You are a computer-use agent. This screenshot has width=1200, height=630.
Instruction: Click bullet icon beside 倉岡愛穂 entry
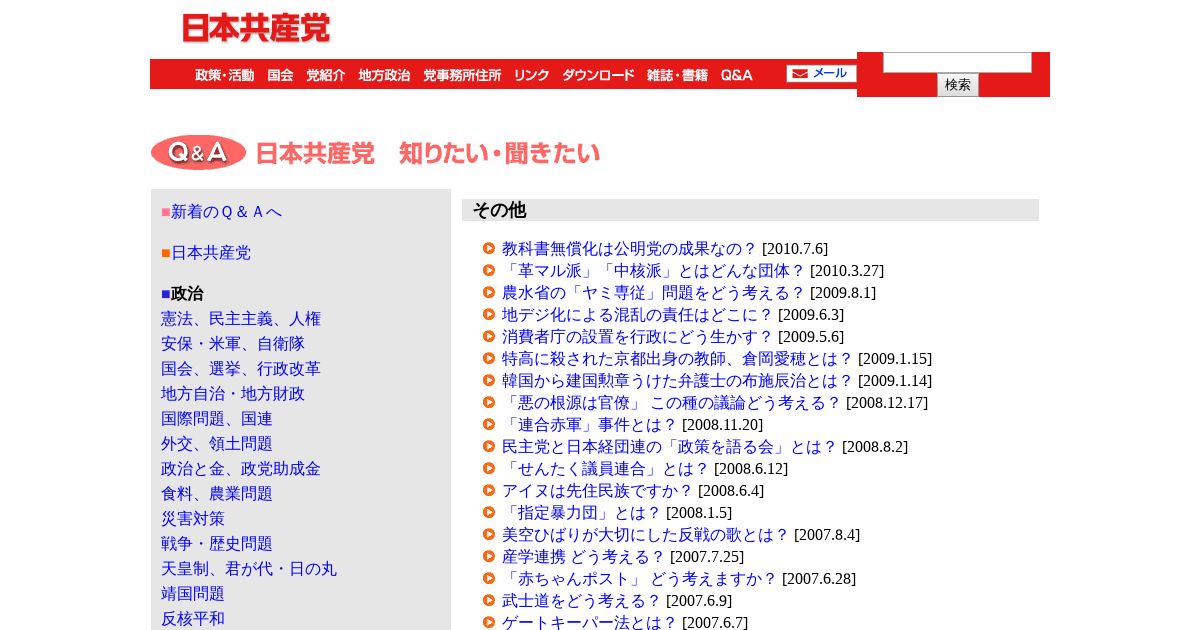point(489,358)
